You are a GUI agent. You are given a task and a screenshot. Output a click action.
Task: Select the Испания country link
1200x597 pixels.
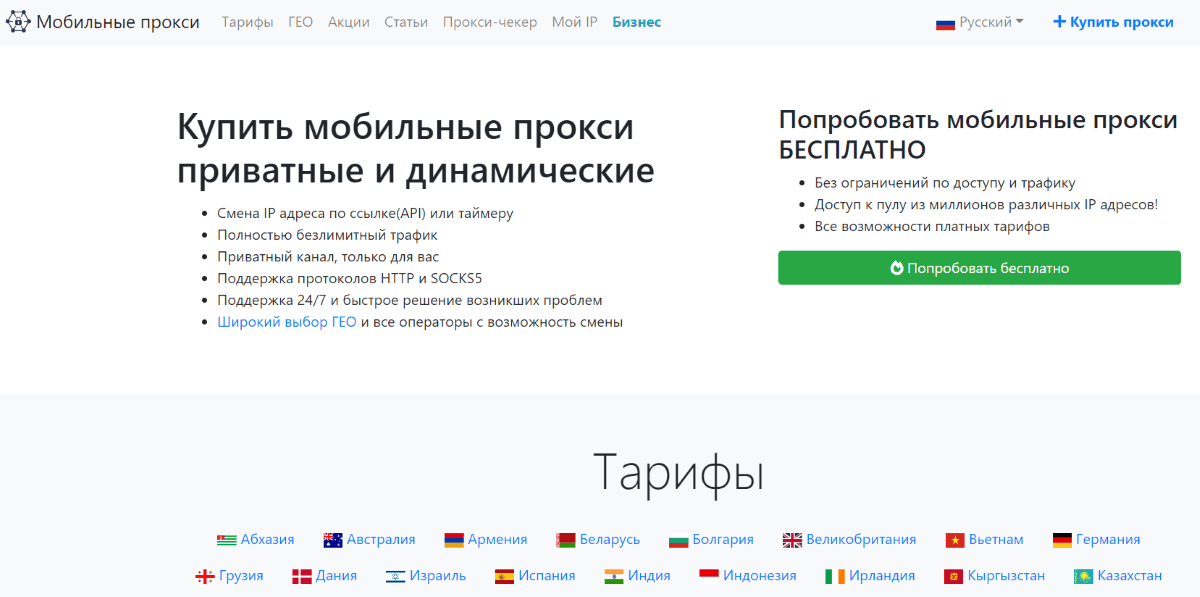(x=547, y=576)
